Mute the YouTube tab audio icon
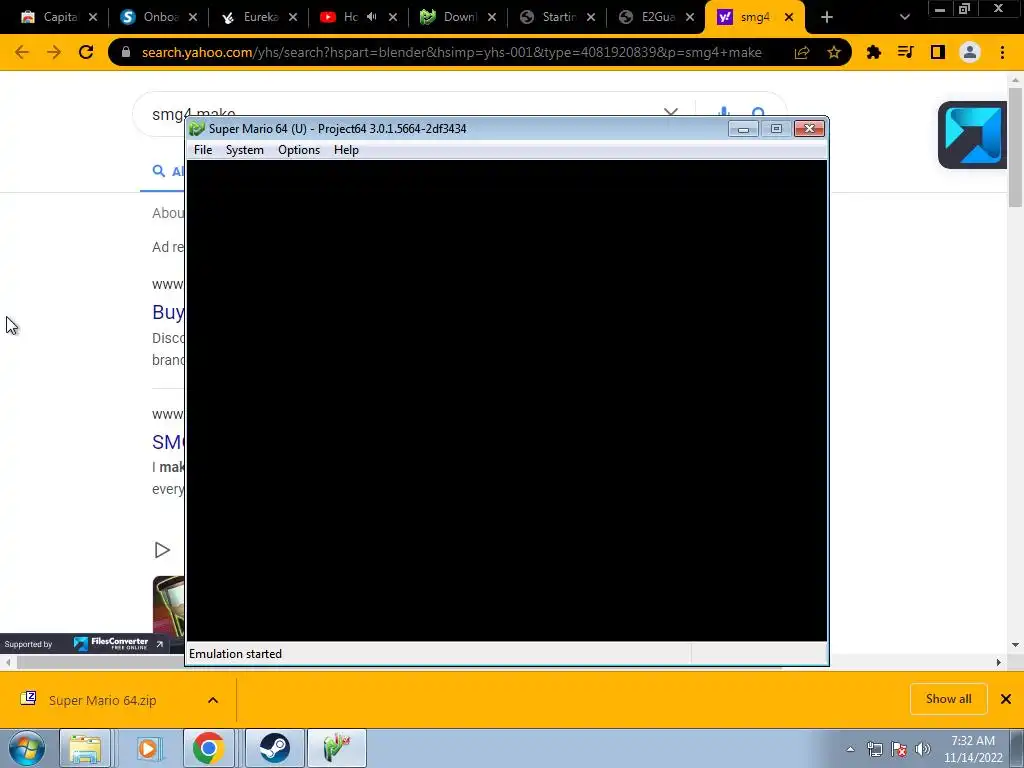The width and height of the screenshot is (1024, 768). pos(372,17)
